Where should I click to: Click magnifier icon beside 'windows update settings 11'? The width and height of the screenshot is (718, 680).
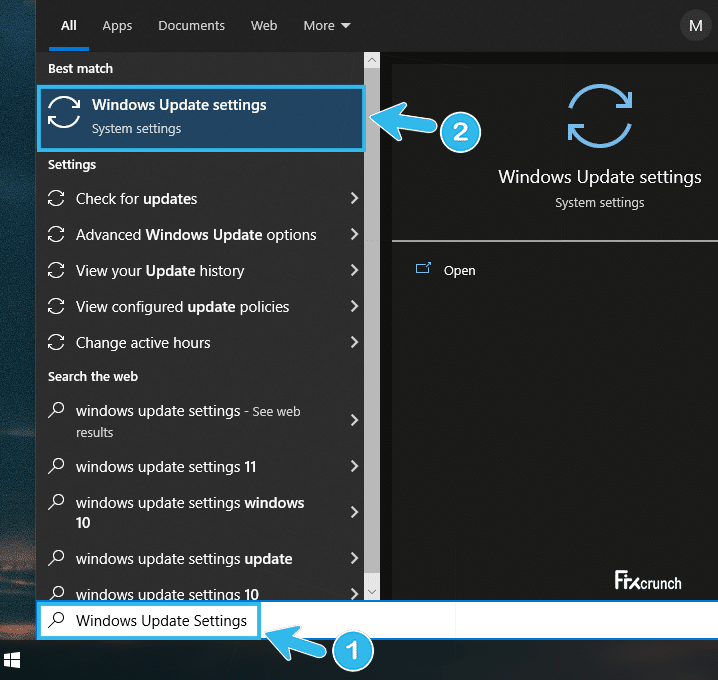pos(56,466)
